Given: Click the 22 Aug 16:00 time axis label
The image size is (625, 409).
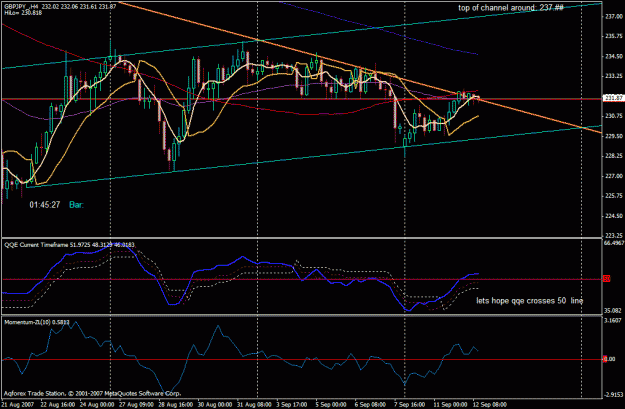Looking at the screenshot, I should [57, 404].
